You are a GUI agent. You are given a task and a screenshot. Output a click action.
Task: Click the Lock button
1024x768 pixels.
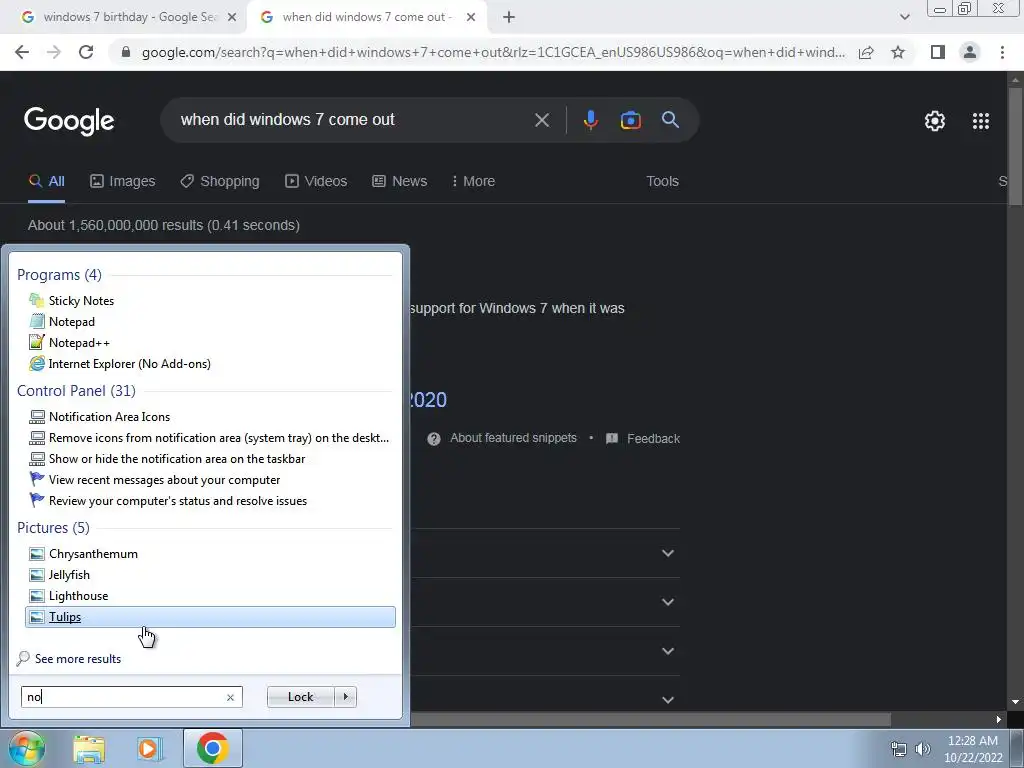coord(300,697)
